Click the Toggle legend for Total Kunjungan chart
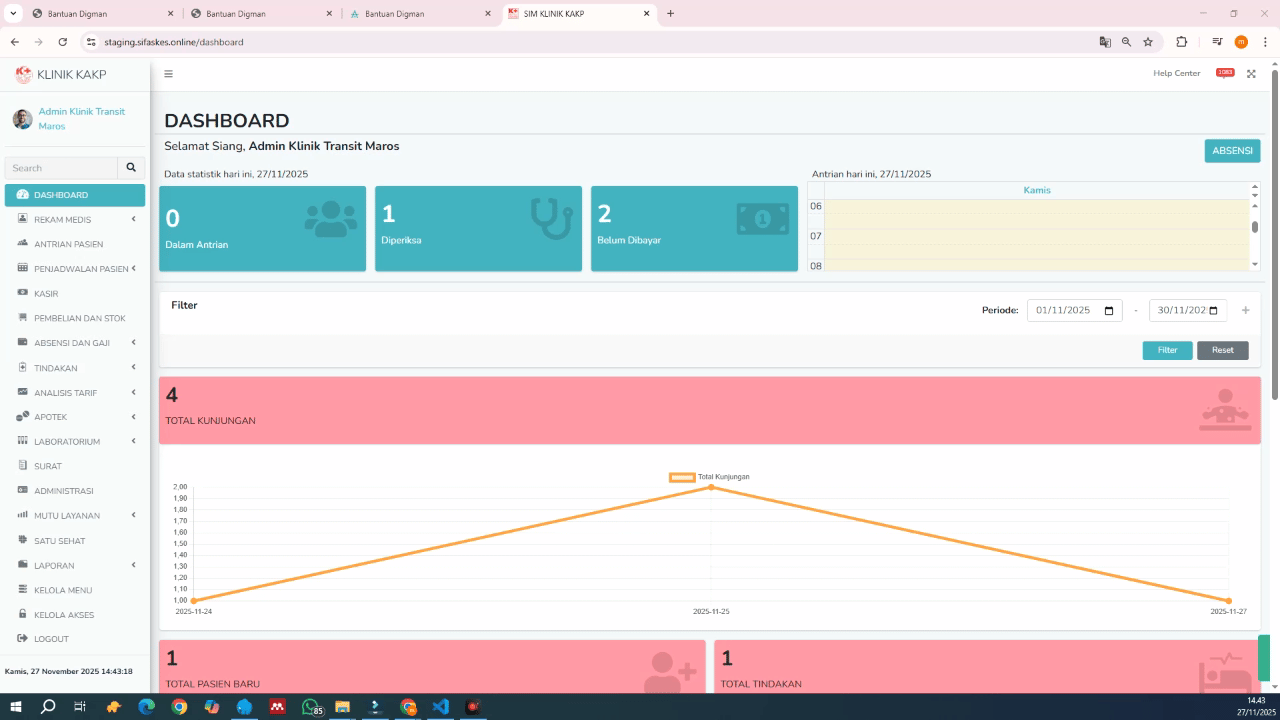The width and height of the screenshot is (1280, 720). click(x=710, y=477)
